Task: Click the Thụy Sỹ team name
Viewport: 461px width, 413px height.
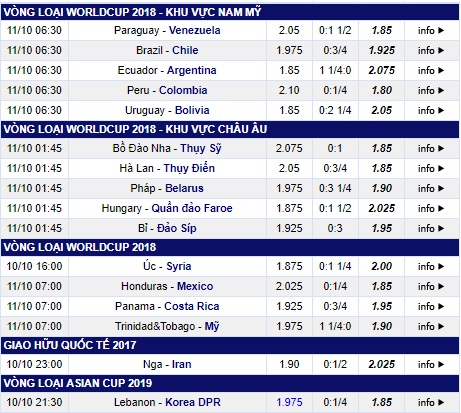Action: click(x=201, y=148)
